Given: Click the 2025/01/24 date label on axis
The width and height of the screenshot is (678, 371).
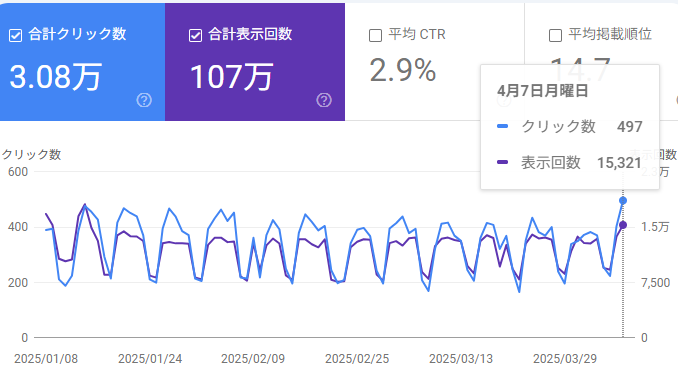Looking at the screenshot, I should pos(150,359).
